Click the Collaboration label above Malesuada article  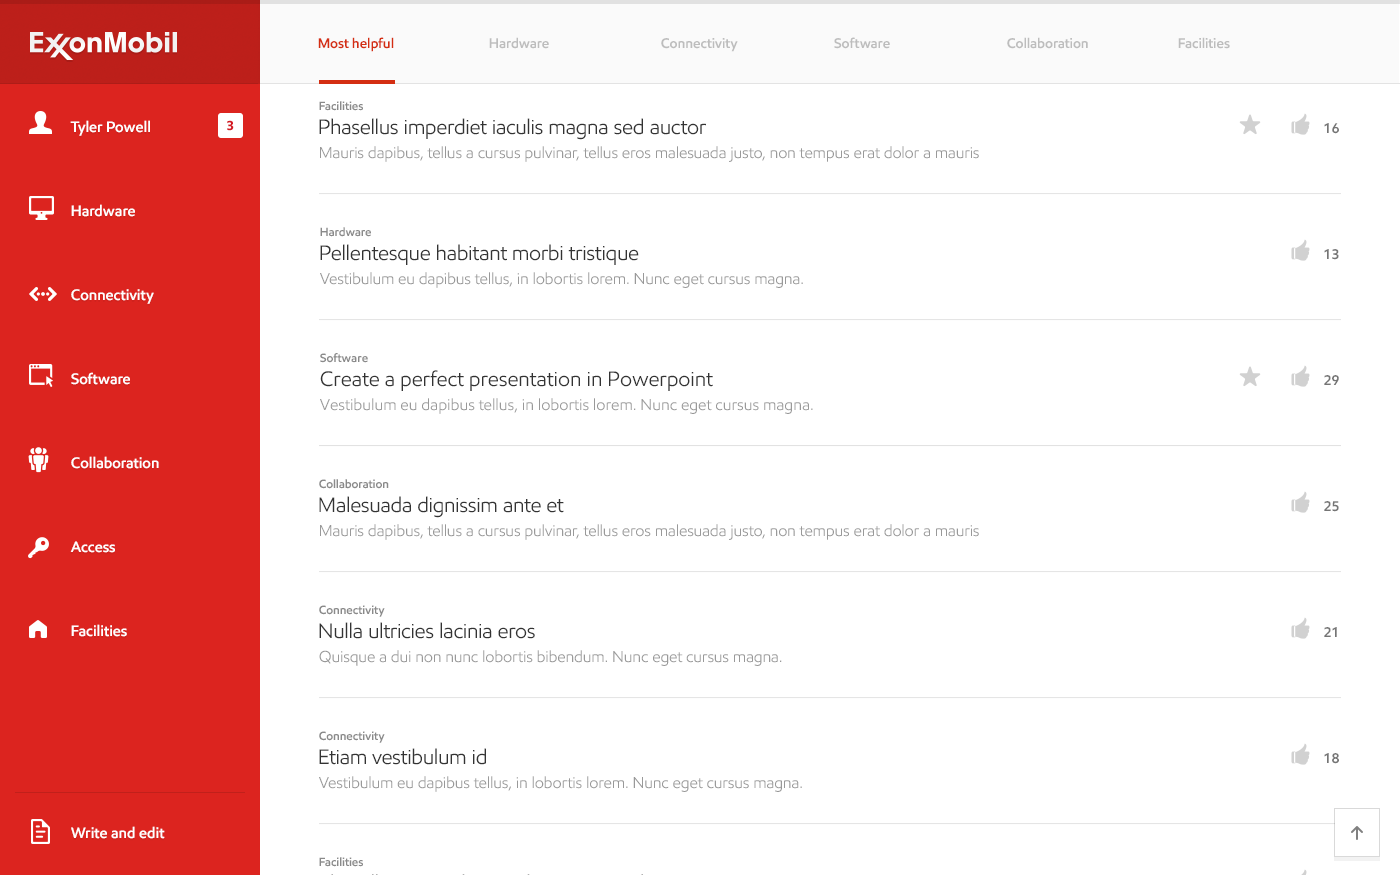click(x=354, y=484)
